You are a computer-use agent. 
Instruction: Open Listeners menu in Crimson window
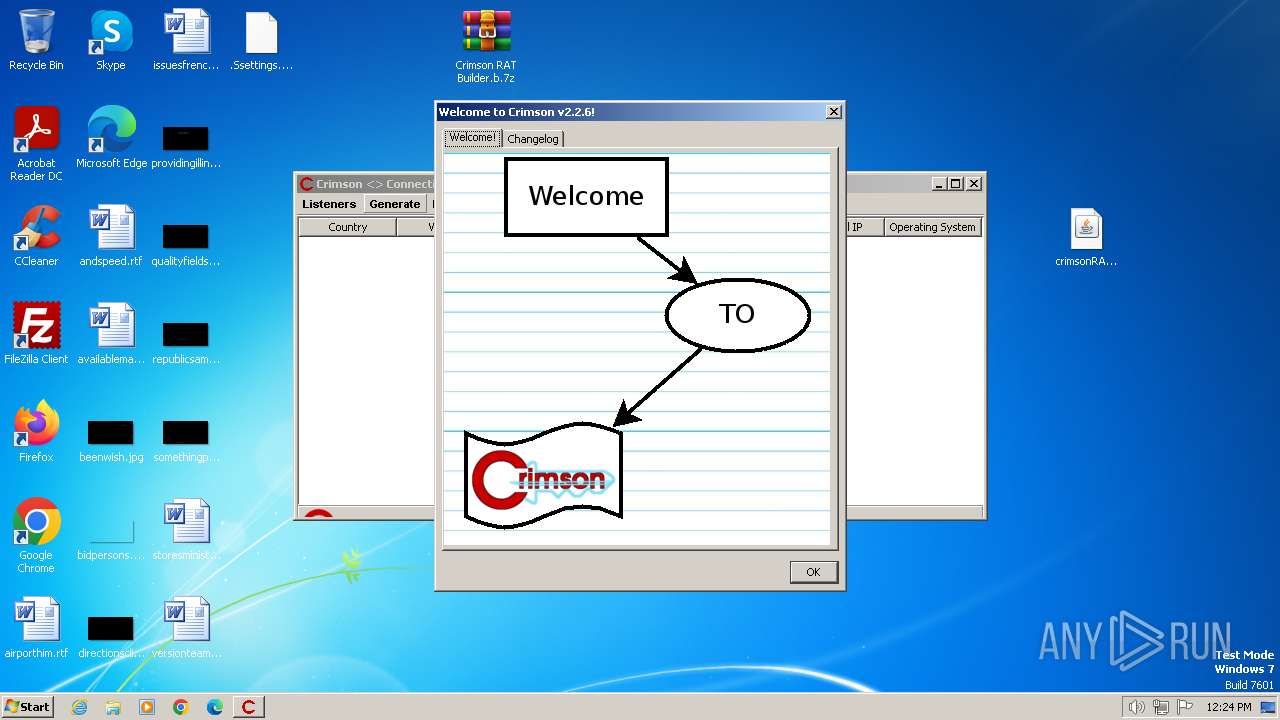[329, 204]
